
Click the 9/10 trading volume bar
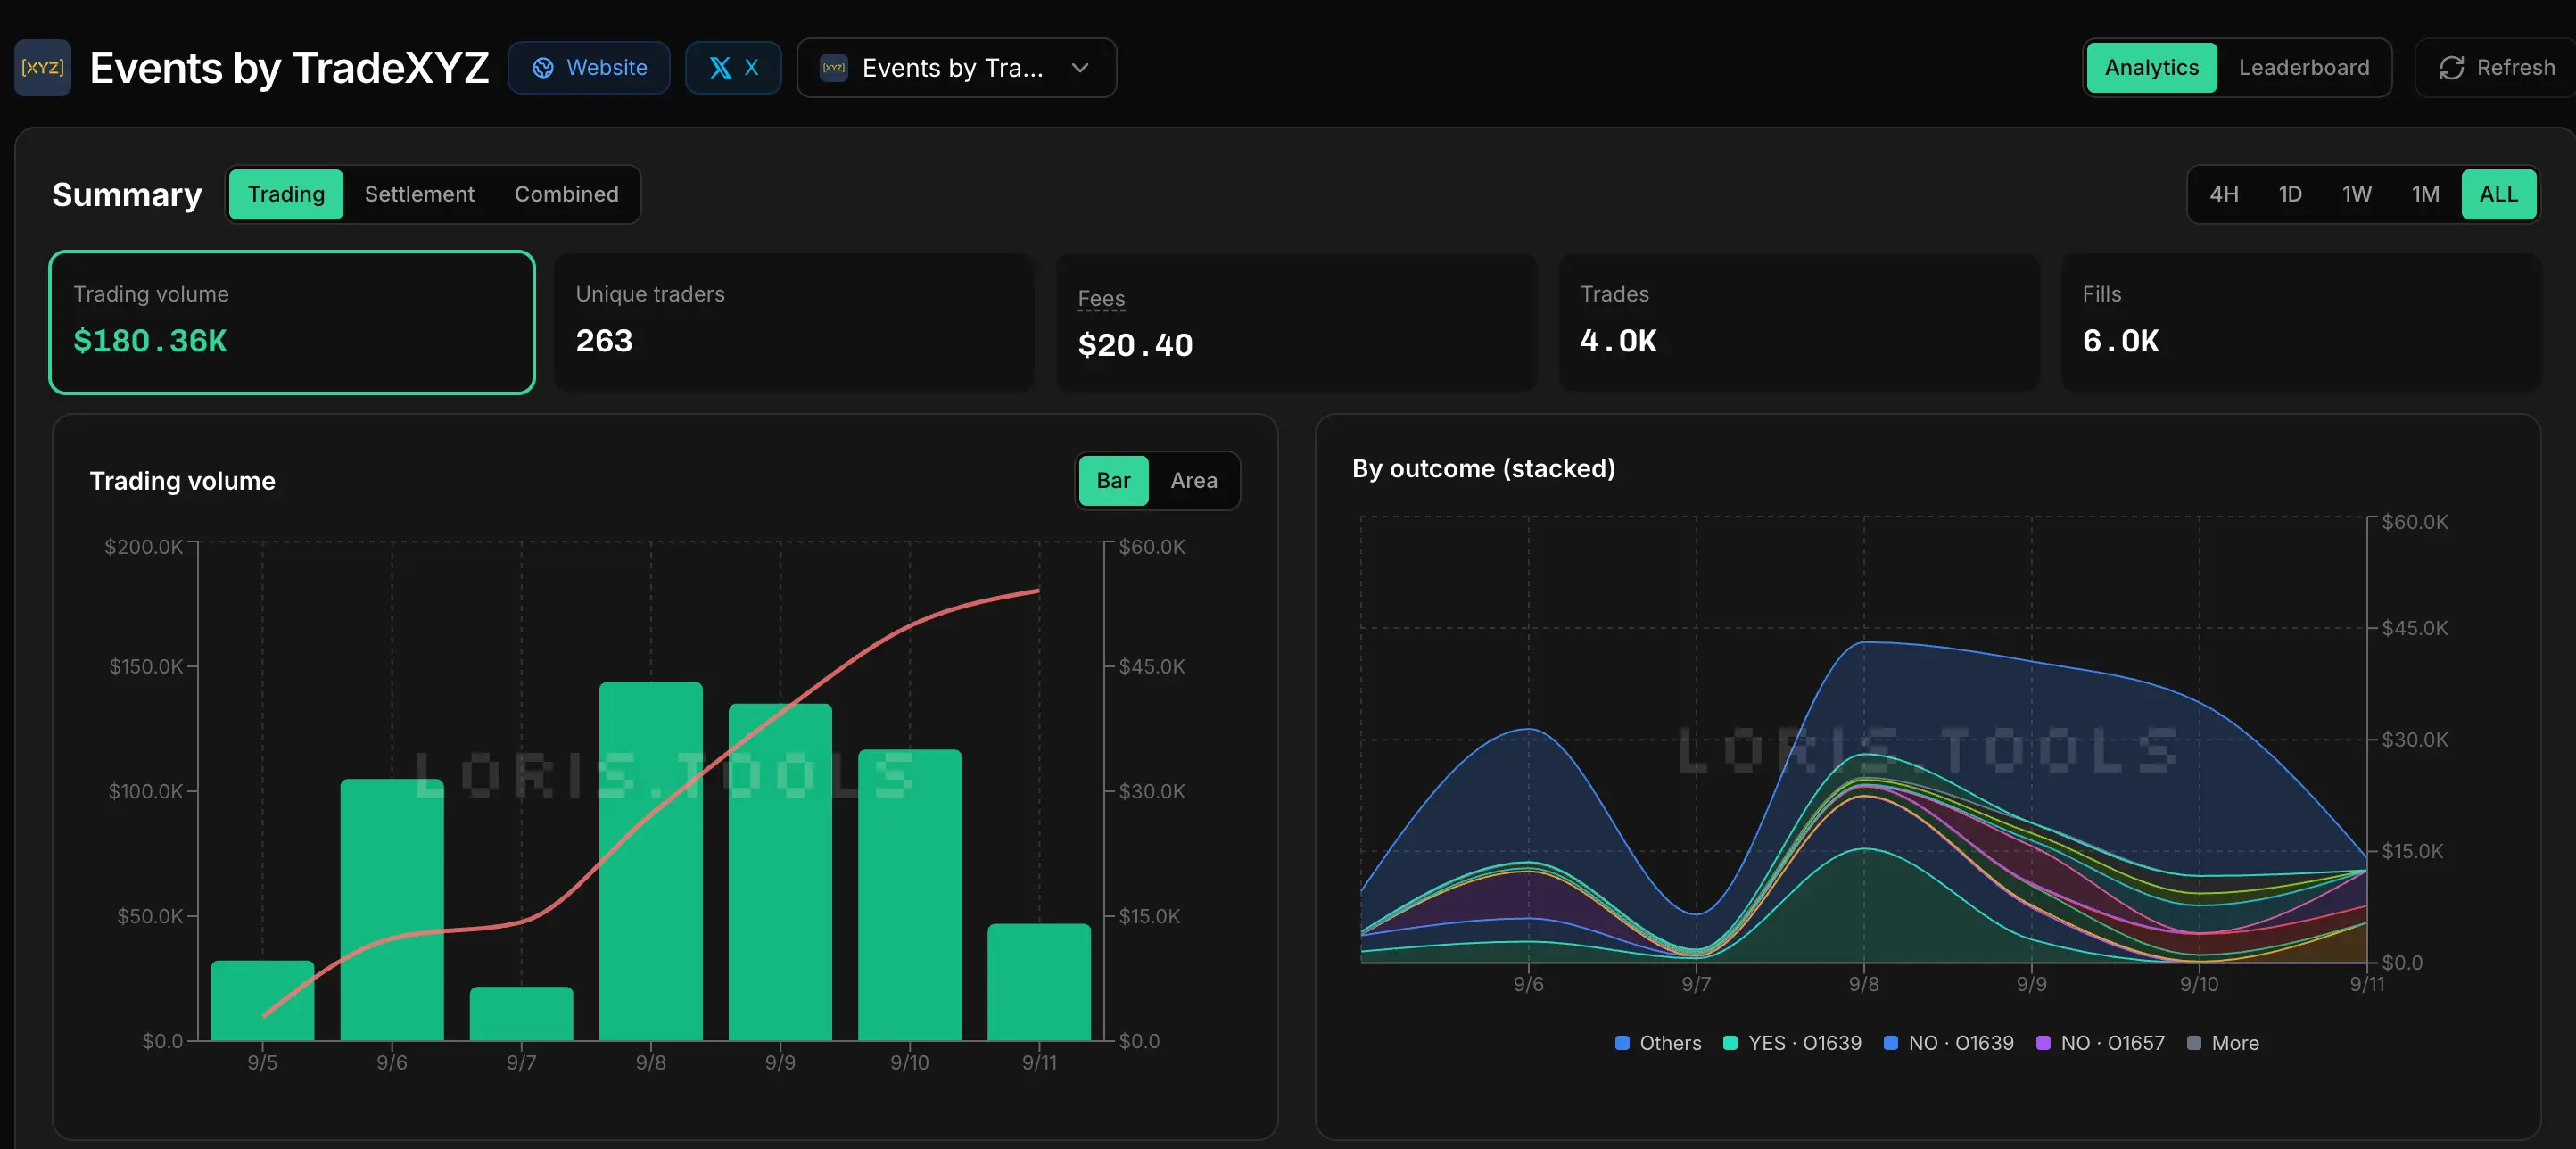pos(910,895)
